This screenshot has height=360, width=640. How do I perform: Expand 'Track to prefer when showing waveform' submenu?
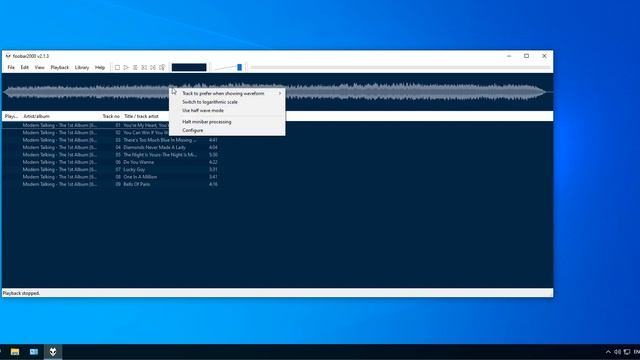click(227, 93)
